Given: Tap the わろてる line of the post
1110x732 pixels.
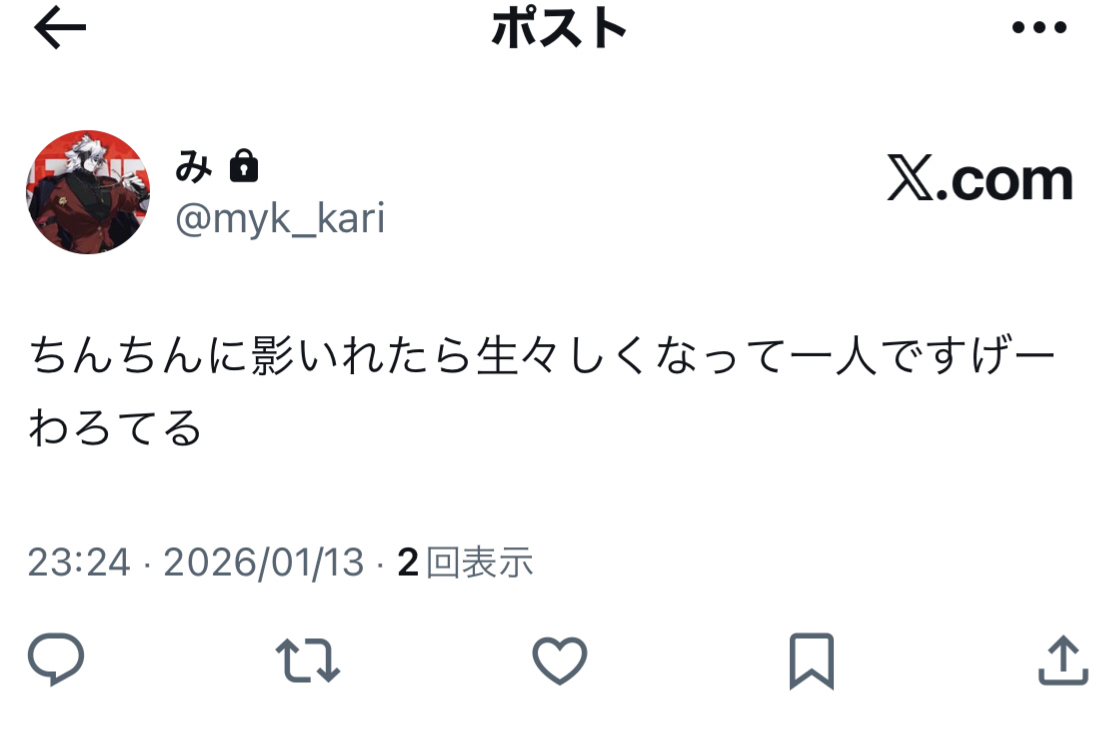Looking at the screenshot, I should pyautogui.click(x=115, y=428).
